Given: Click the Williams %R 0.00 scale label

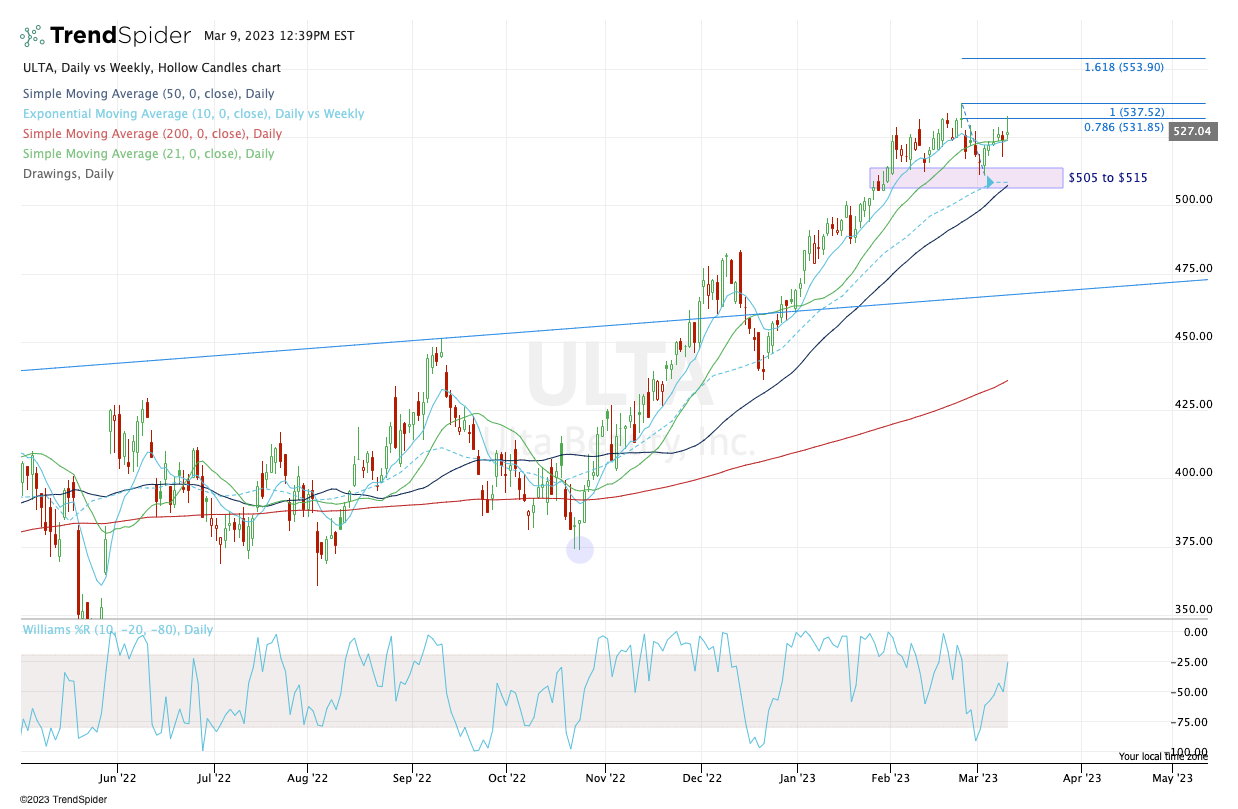Looking at the screenshot, I should click(1195, 632).
